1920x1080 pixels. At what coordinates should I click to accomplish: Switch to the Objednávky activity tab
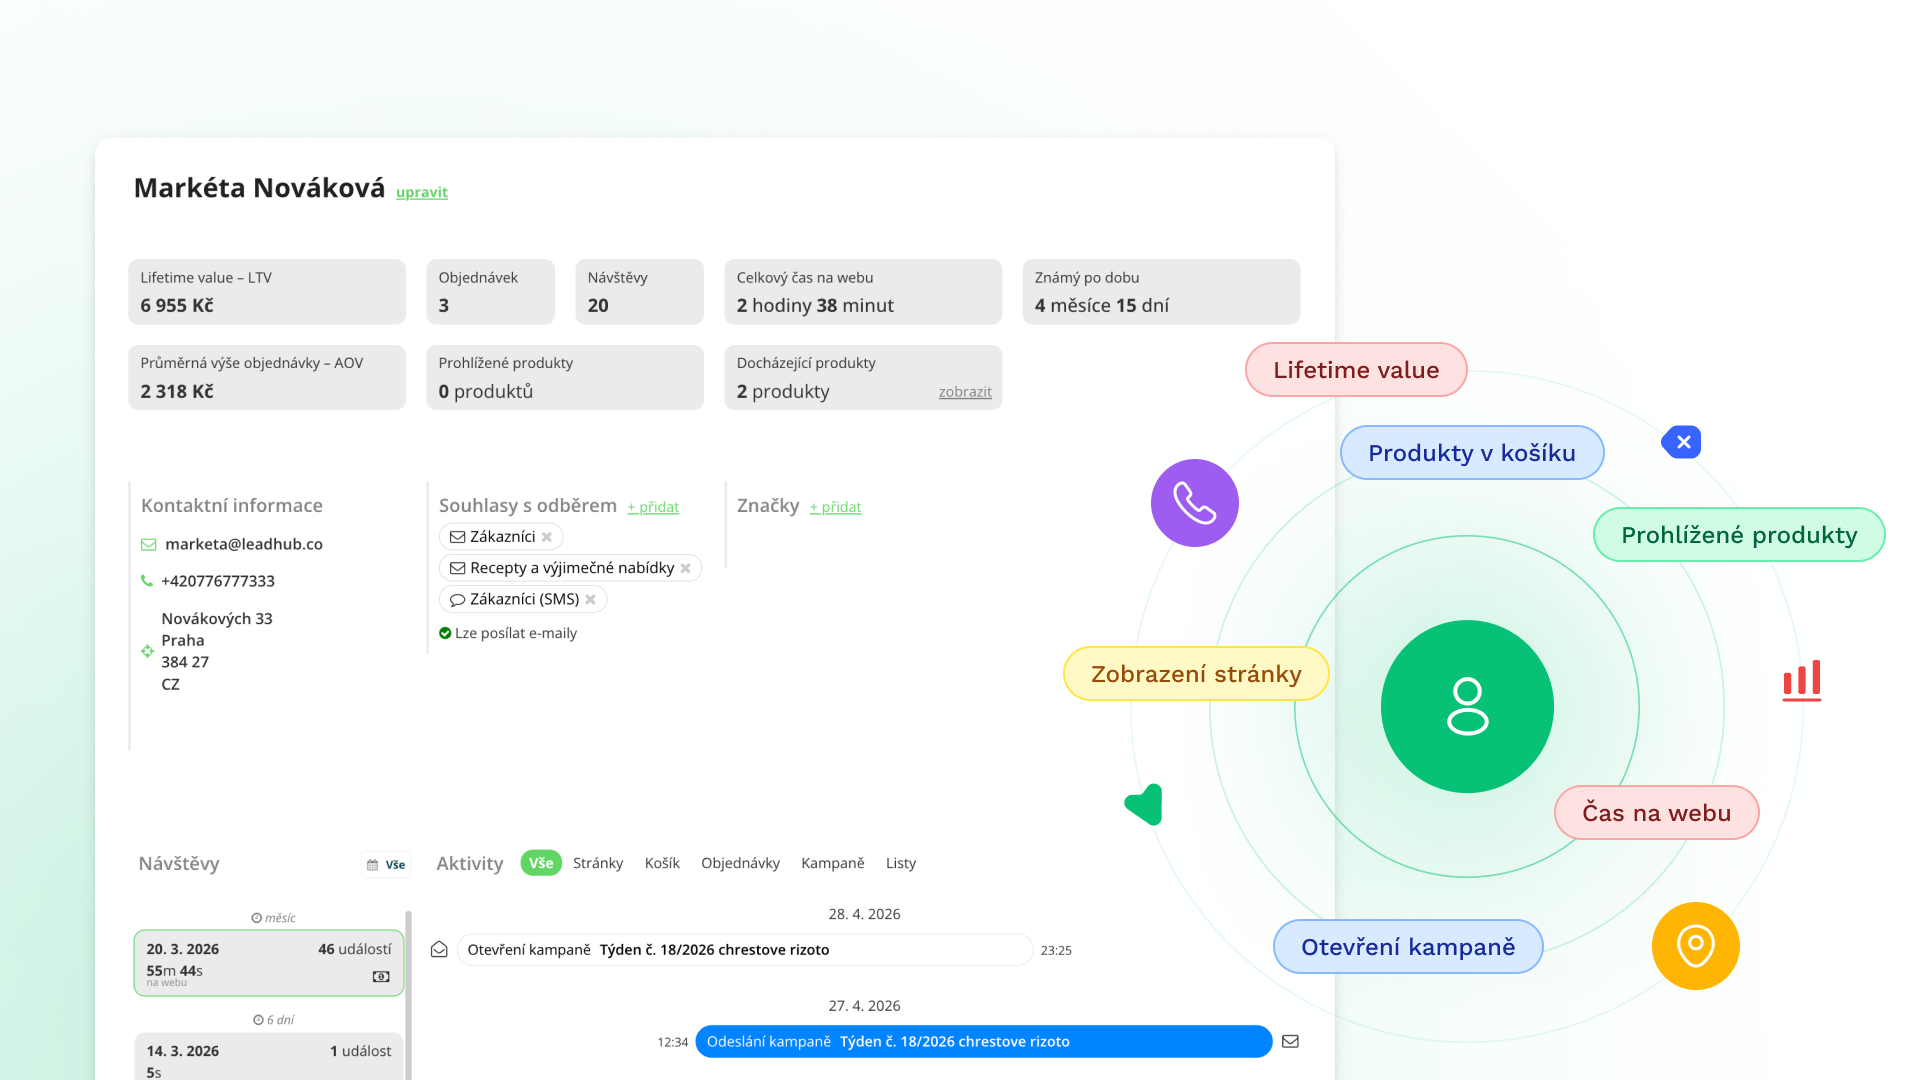(740, 863)
